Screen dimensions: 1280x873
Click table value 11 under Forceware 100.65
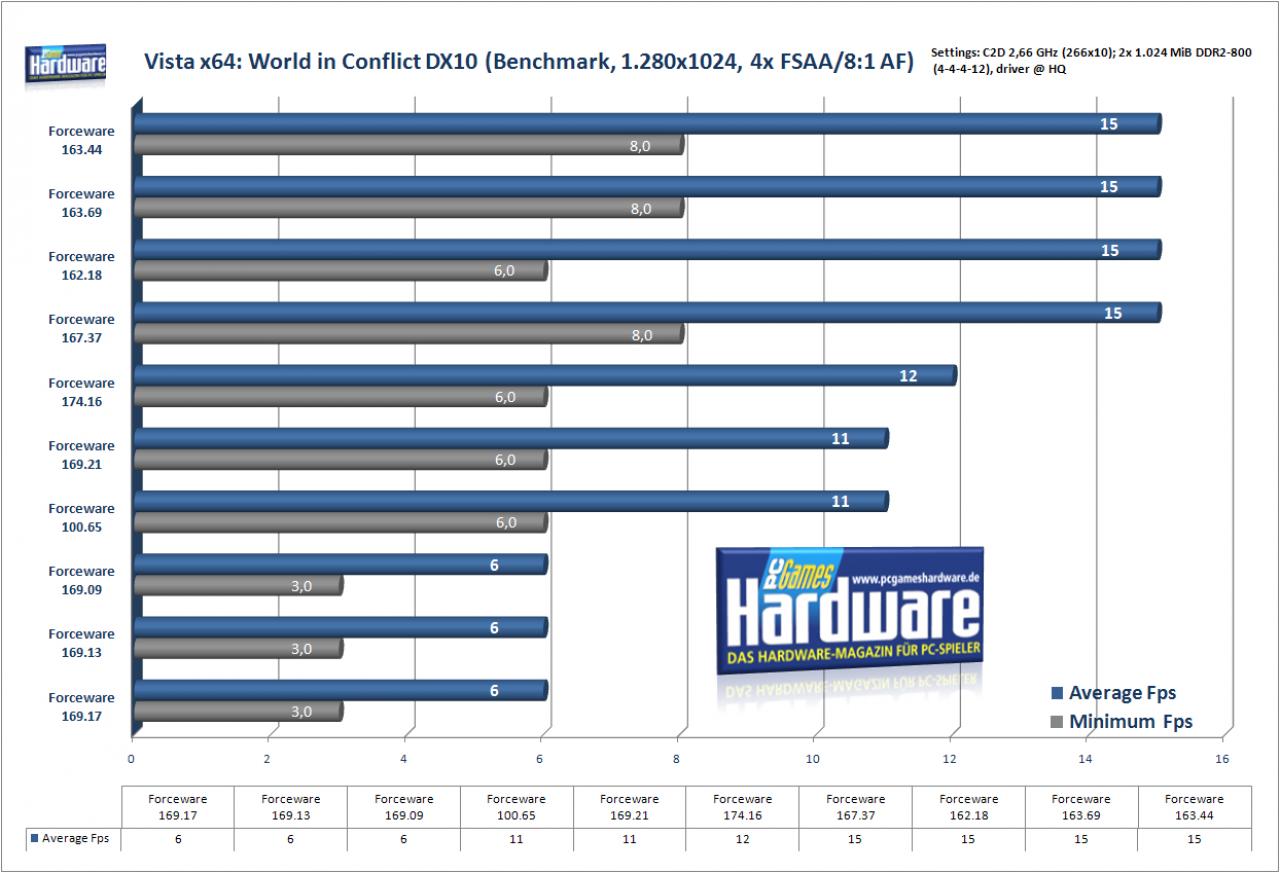click(516, 841)
